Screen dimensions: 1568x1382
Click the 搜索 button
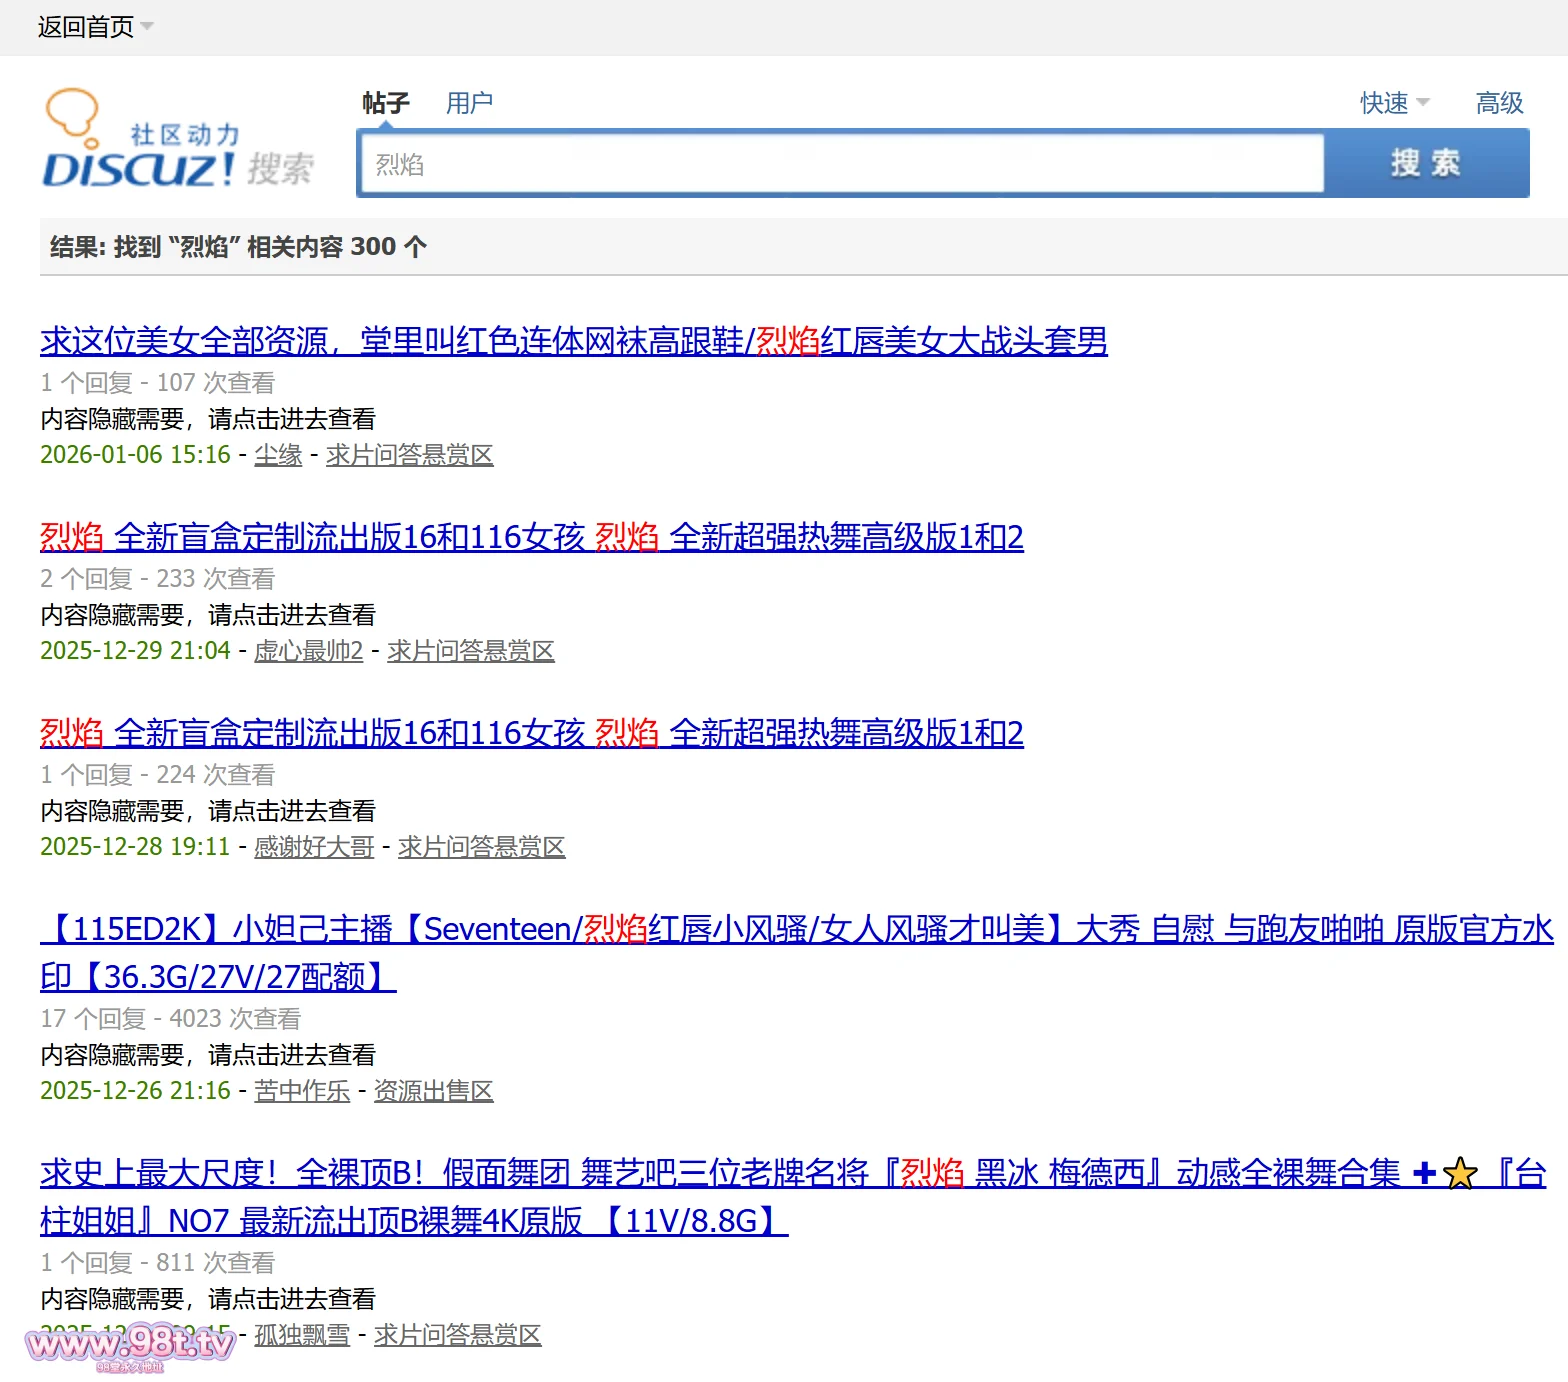pyautogui.click(x=1426, y=163)
